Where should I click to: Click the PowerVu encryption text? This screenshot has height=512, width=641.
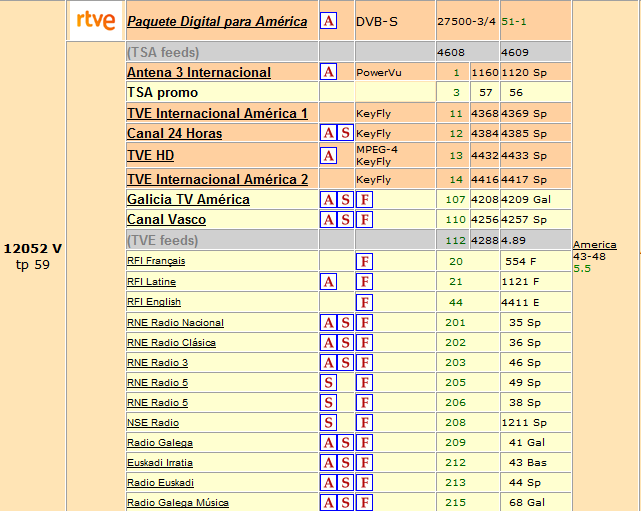coord(379,73)
